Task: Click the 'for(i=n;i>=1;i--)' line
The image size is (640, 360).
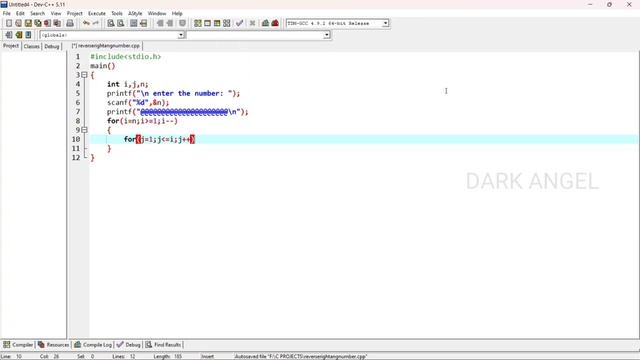Action: 142,121
